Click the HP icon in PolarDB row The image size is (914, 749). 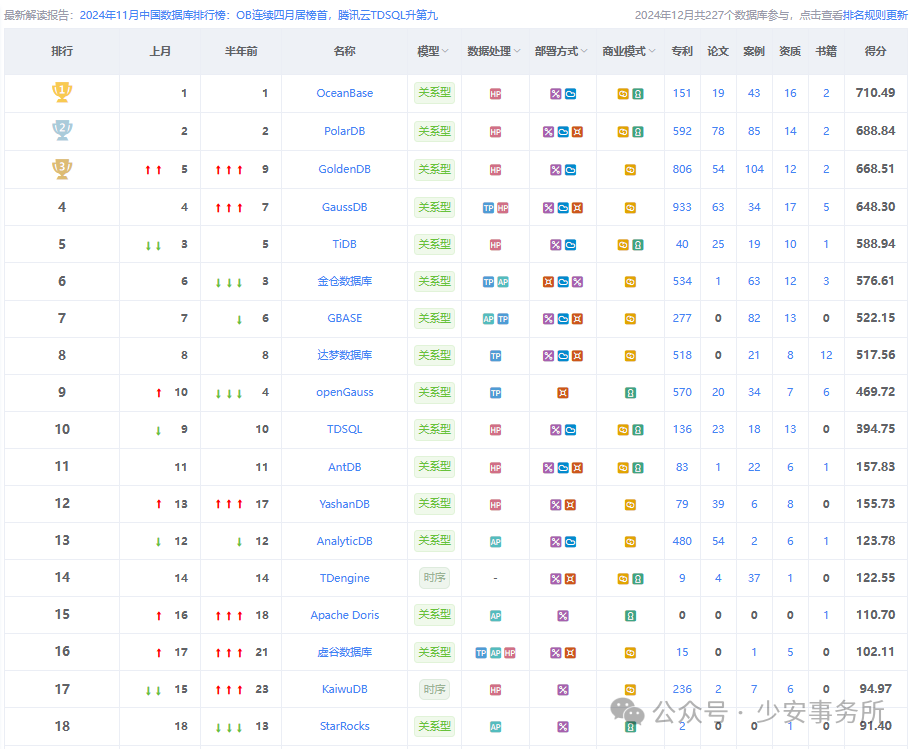(495, 132)
